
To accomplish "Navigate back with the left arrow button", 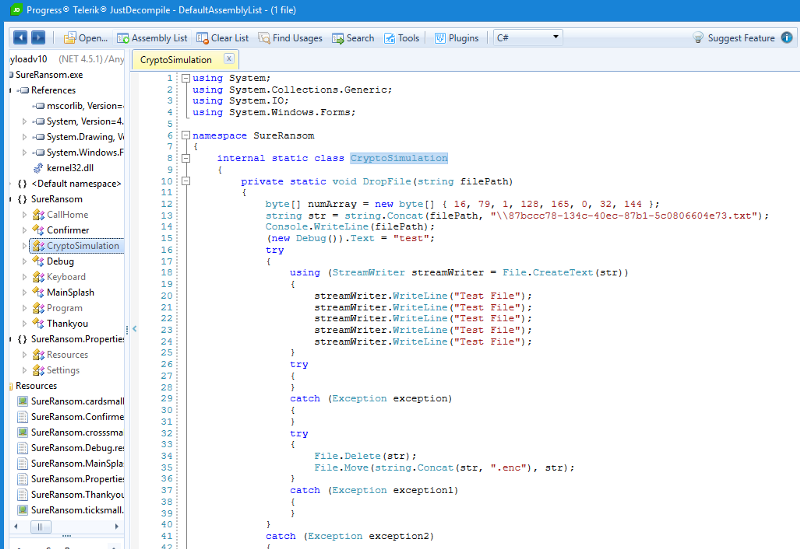I will click(x=20, y=37).
